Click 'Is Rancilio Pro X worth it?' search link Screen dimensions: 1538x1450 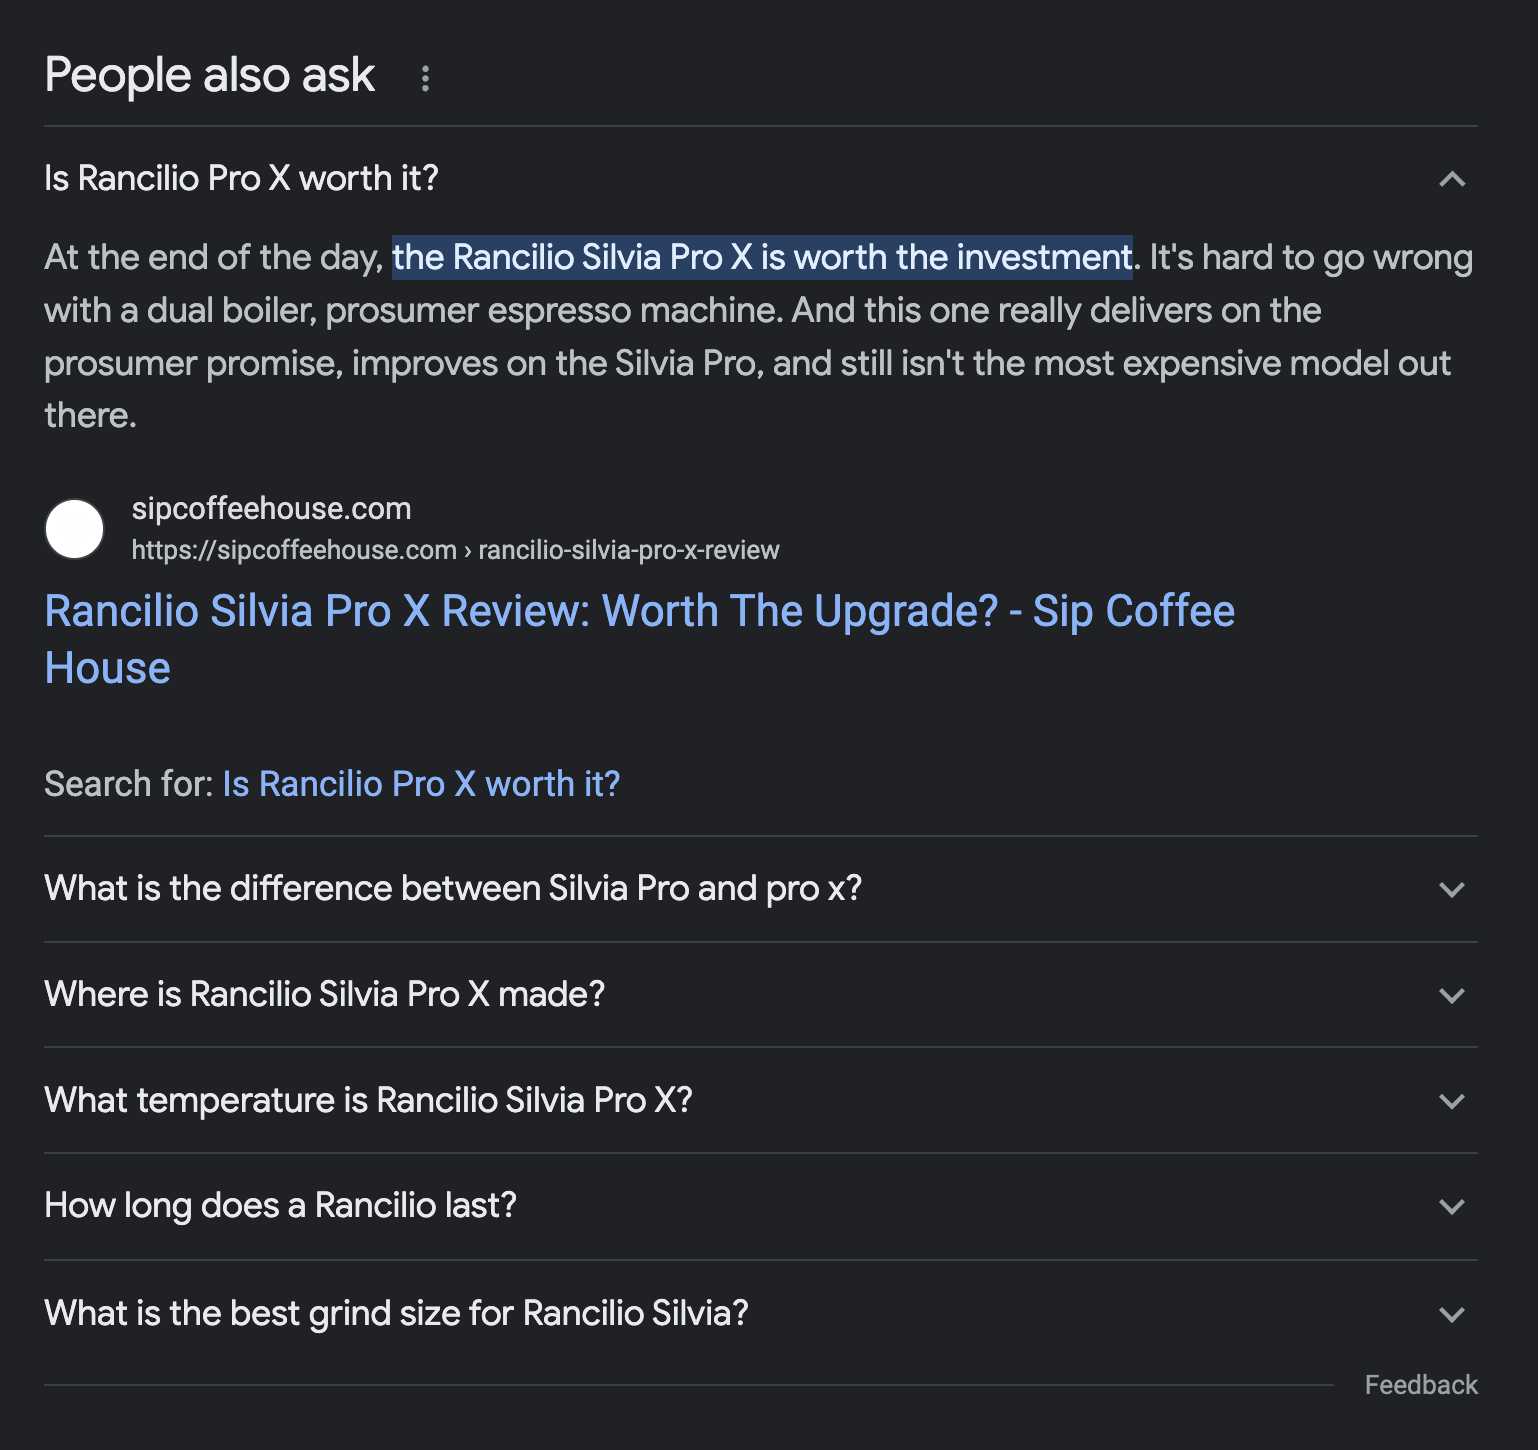pyautogui.click(x=421, y=784)
